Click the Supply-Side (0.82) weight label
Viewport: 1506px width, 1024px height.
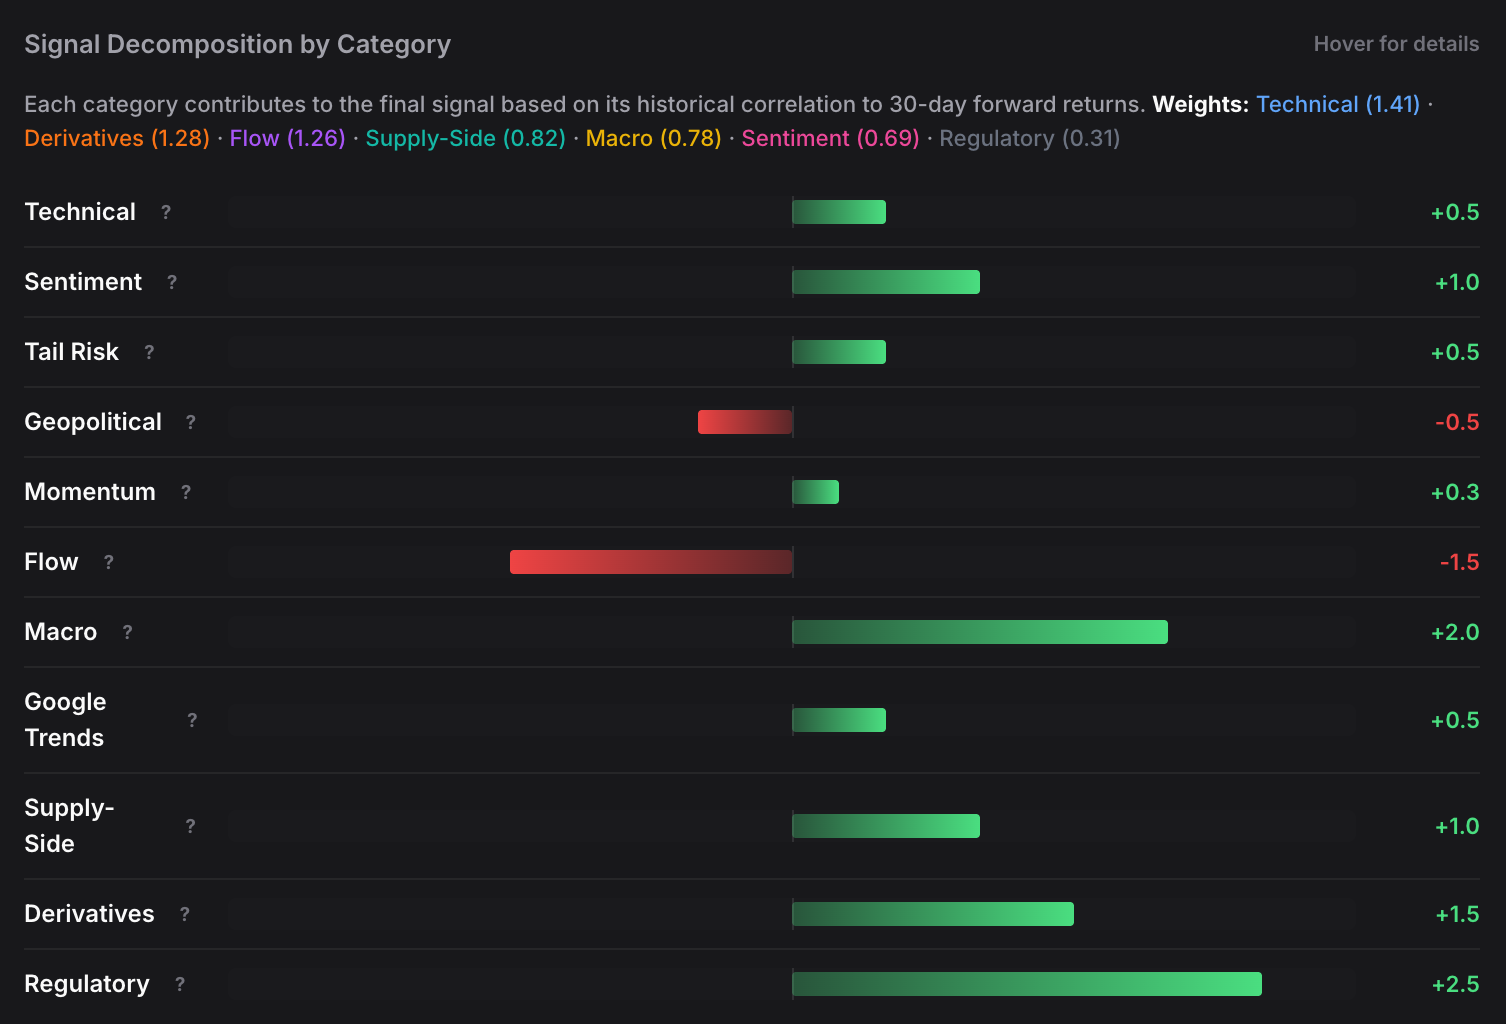[x=464, y=138]
